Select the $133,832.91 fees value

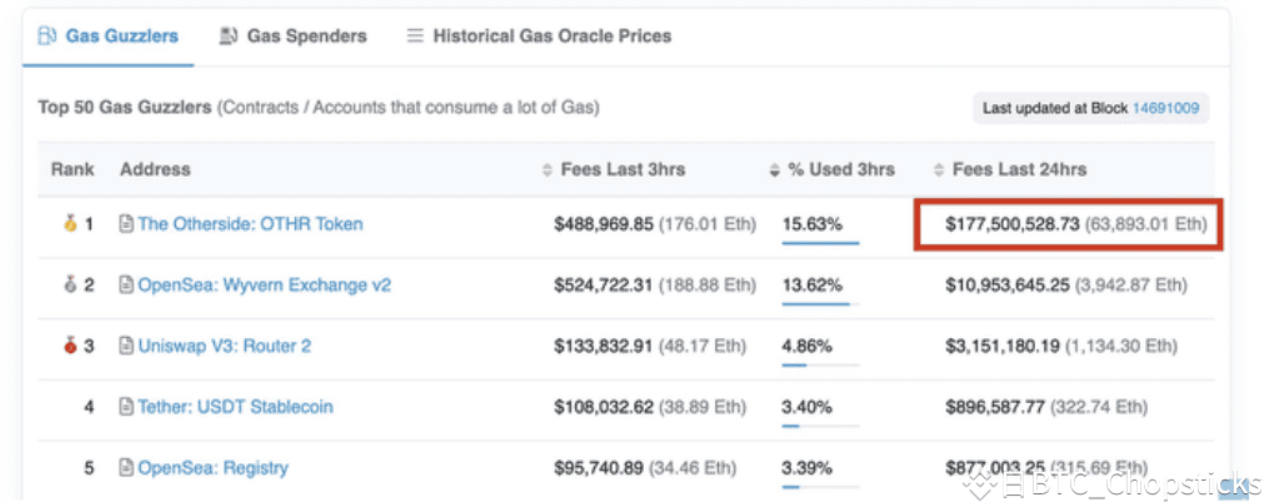603,346
